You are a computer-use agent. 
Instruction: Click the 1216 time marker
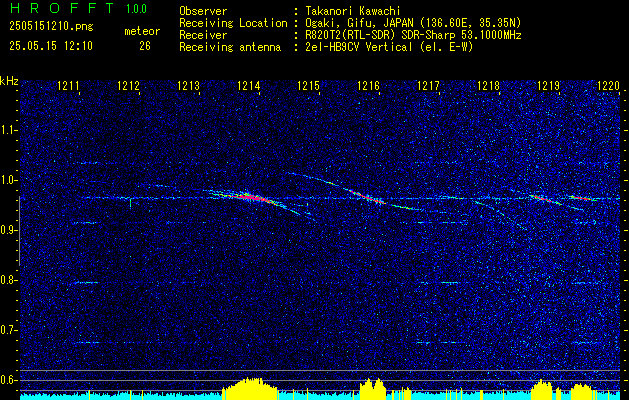(x=368, y=85)
